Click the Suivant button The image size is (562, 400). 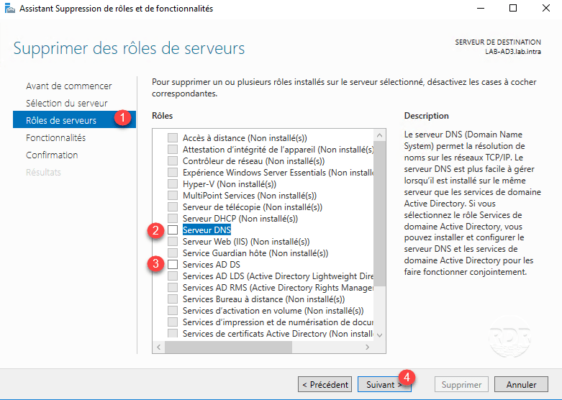pos(384,385)
